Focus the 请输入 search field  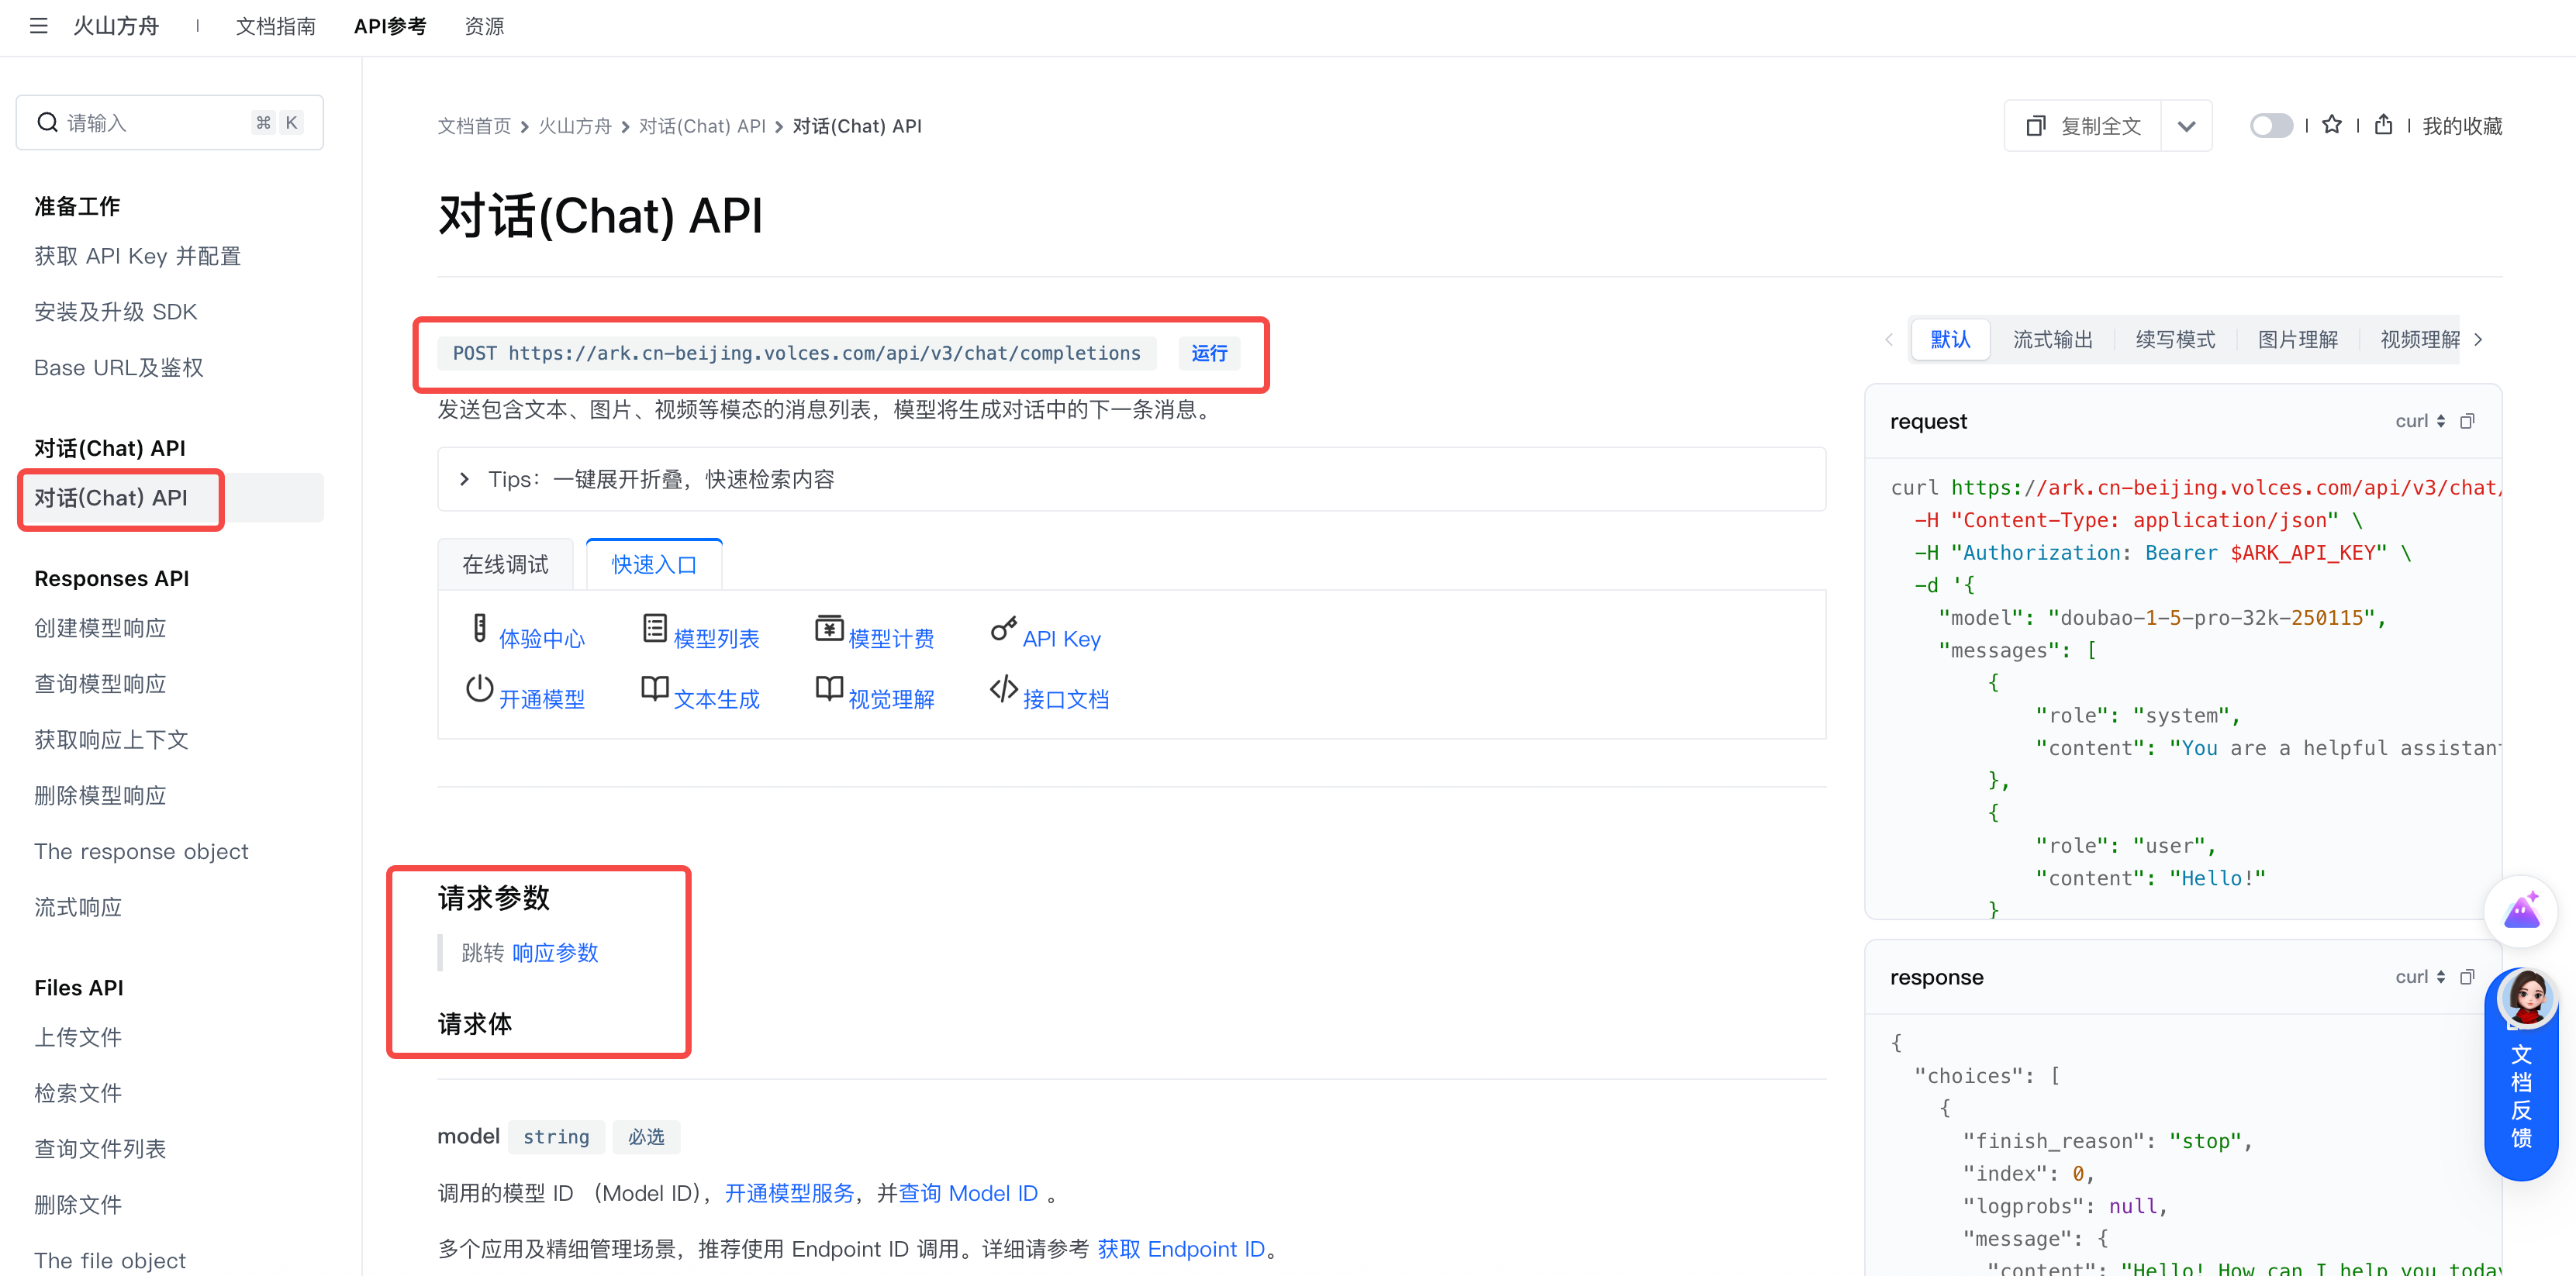click(170, 123)
